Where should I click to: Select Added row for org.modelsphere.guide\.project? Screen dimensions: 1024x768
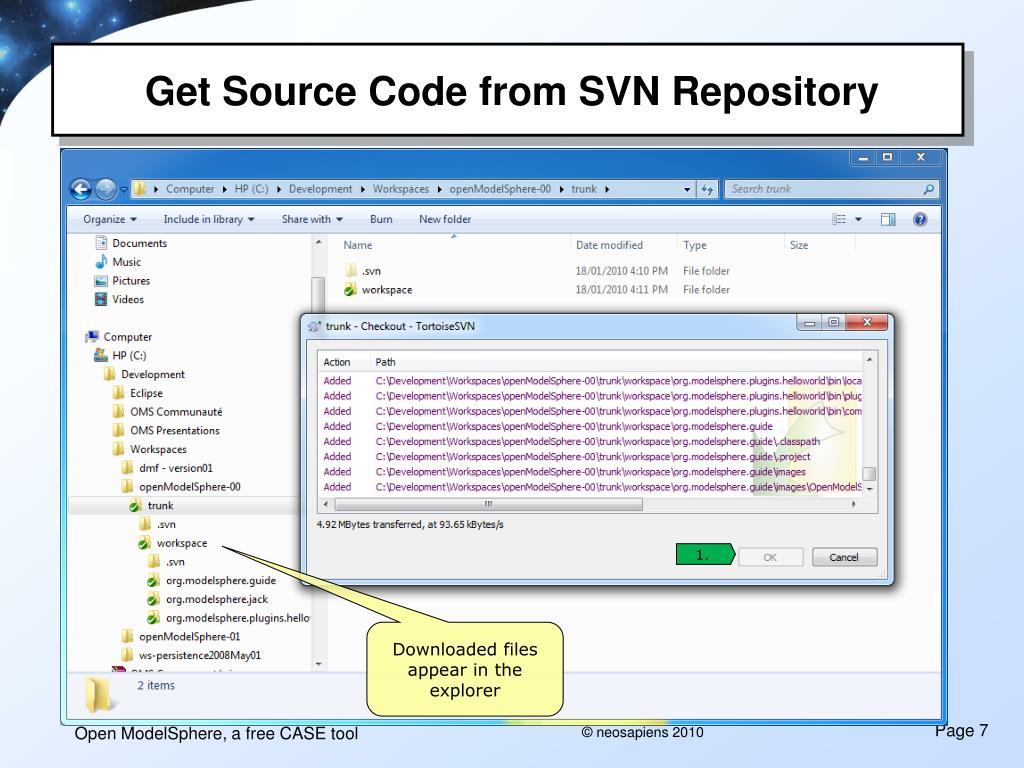point(590,456)
